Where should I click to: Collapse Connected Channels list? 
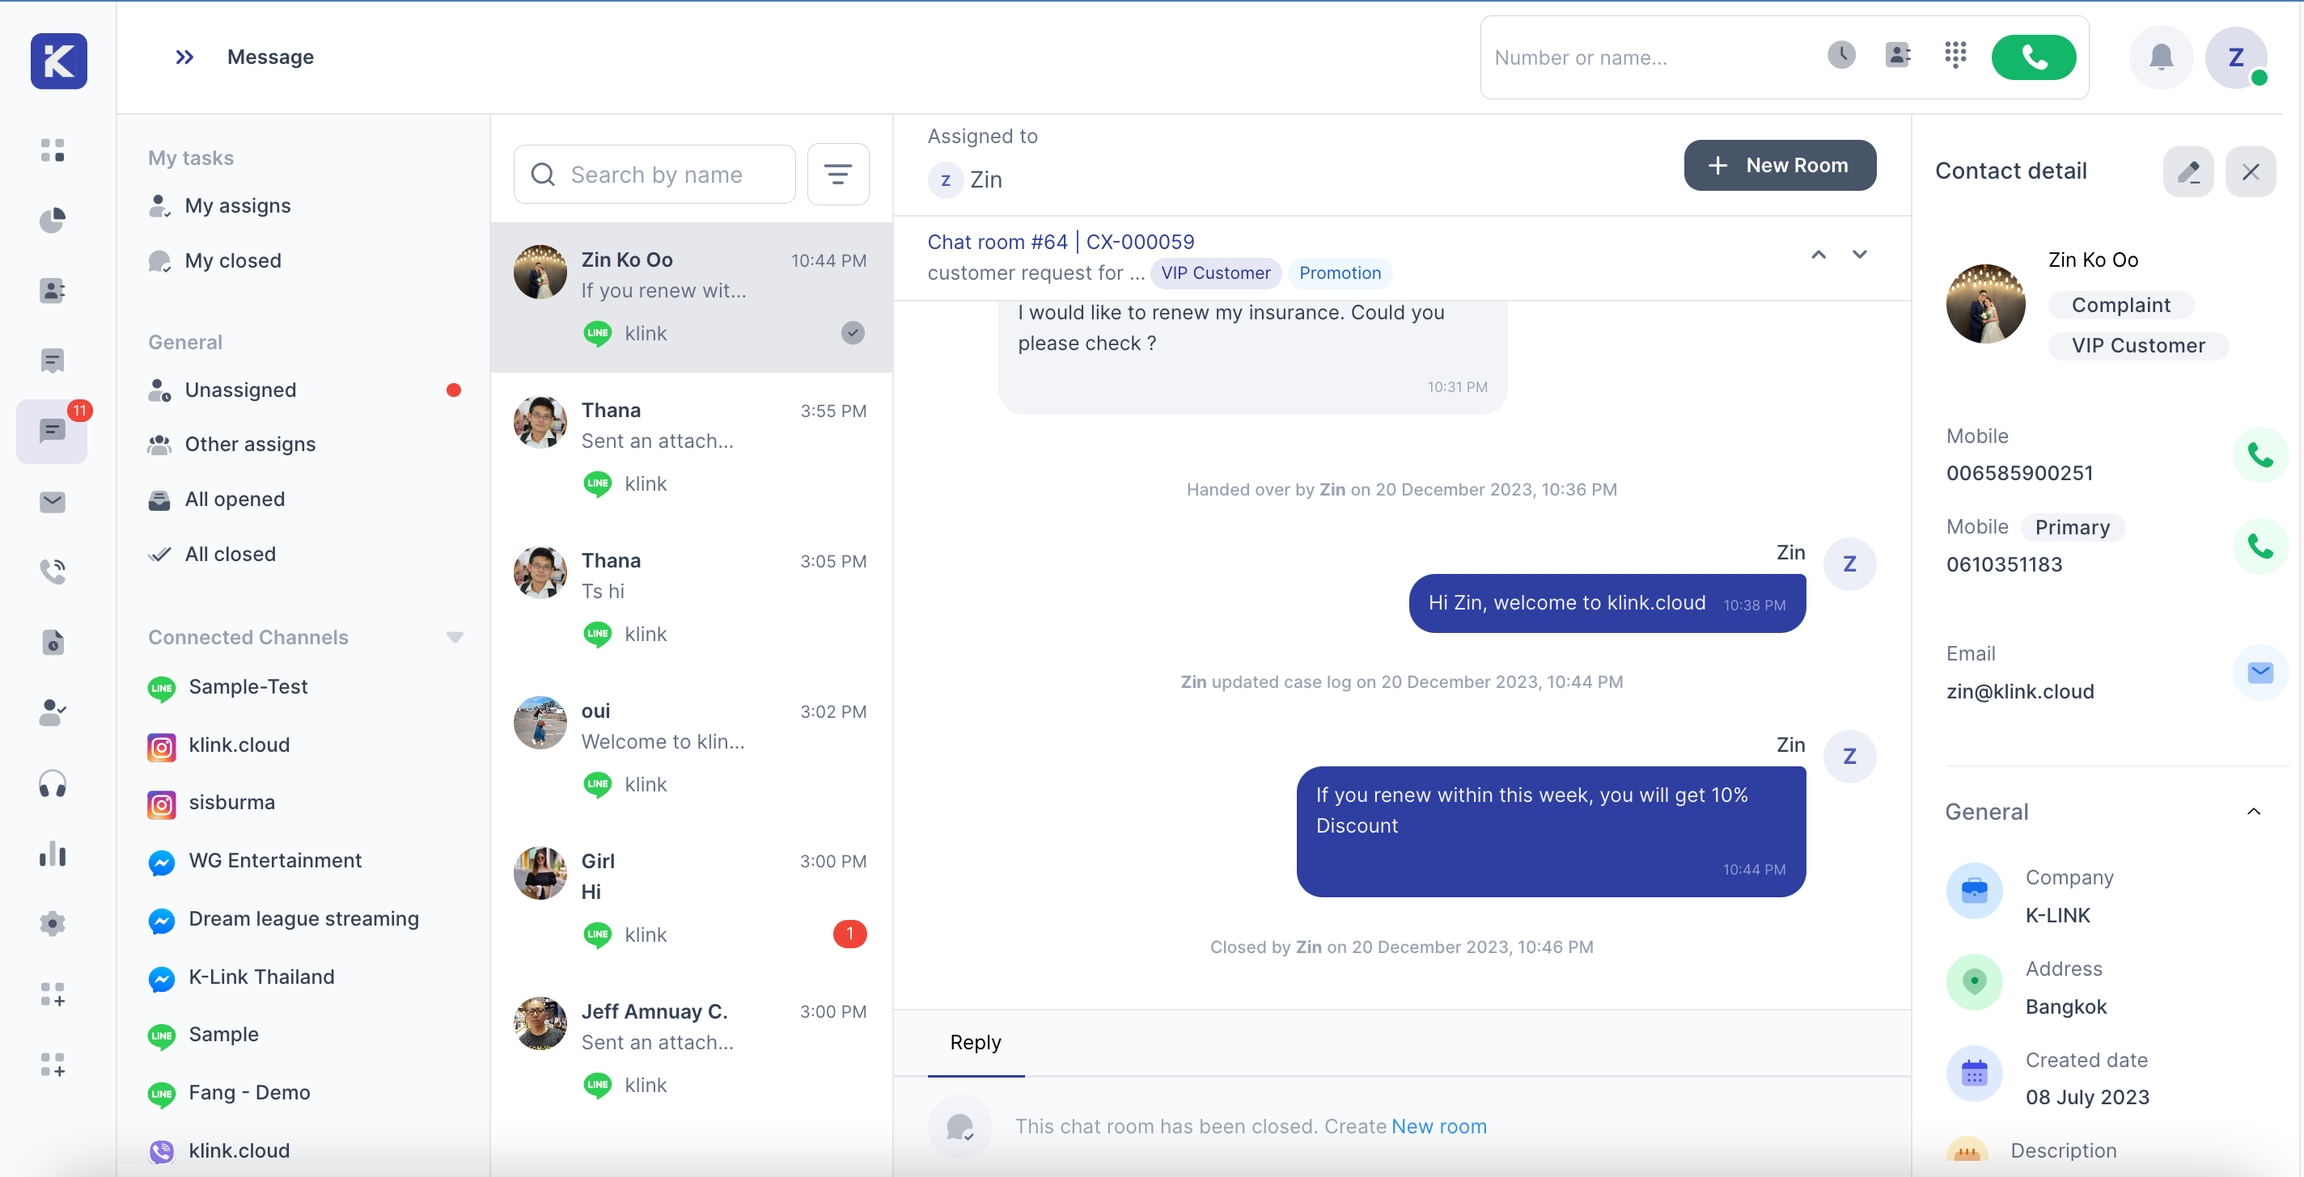point(454,637)
